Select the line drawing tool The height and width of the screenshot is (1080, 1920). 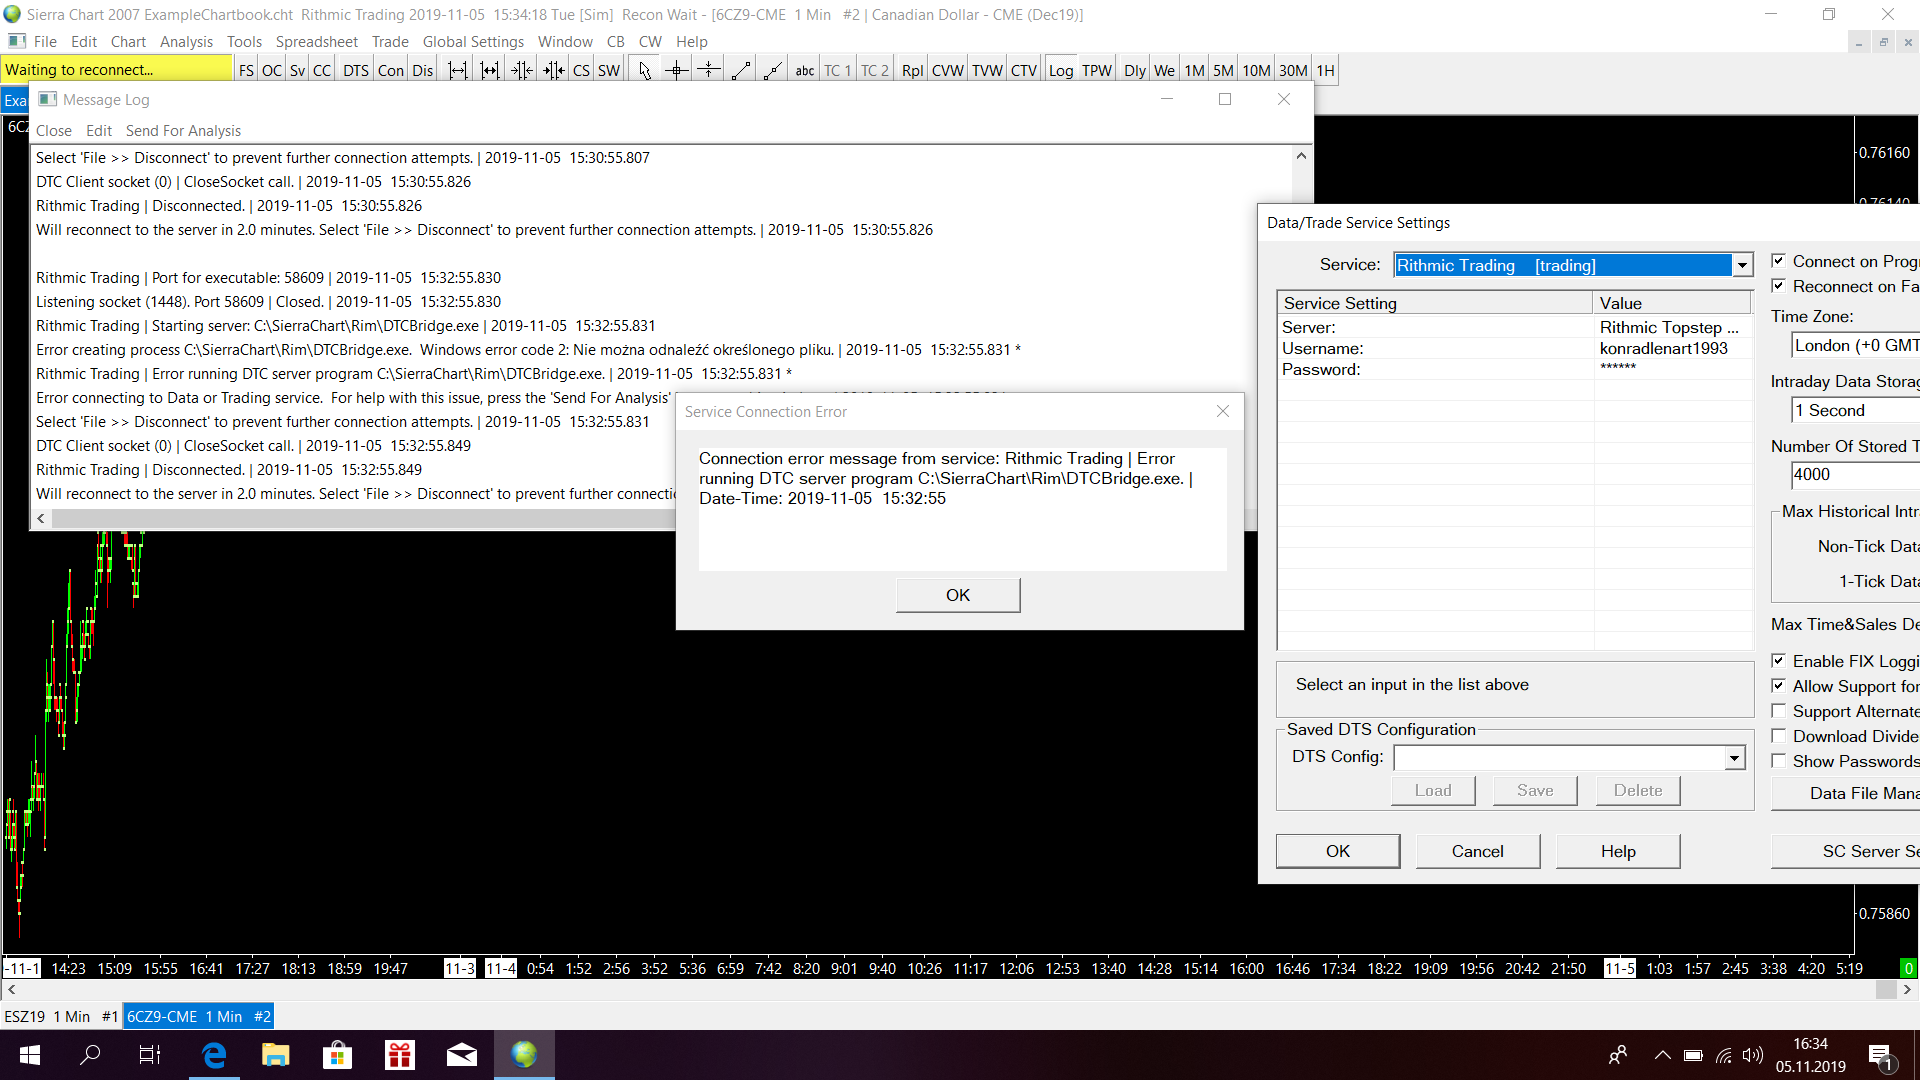point(741,70)
